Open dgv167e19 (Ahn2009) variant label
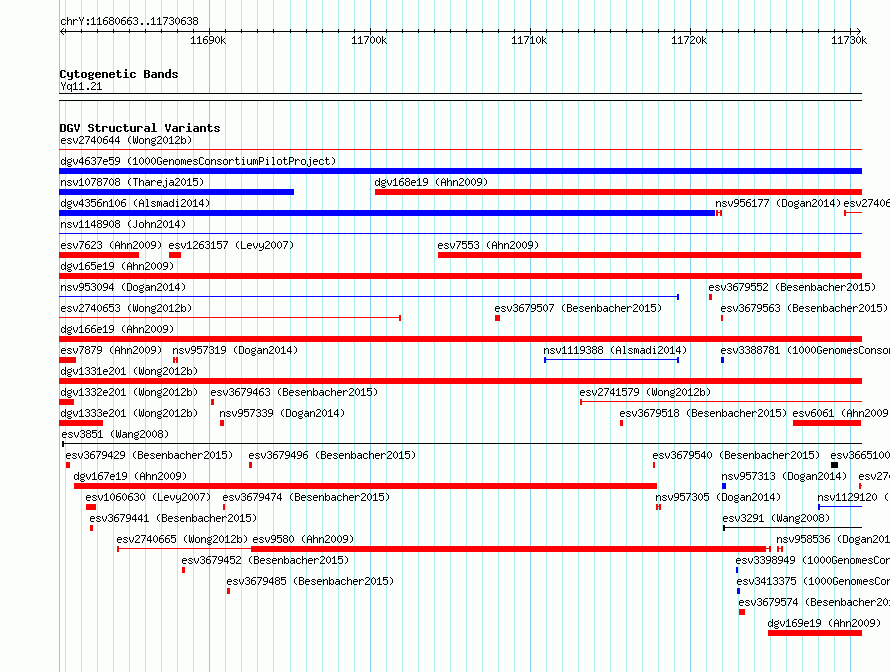 [x=130, y=476]
